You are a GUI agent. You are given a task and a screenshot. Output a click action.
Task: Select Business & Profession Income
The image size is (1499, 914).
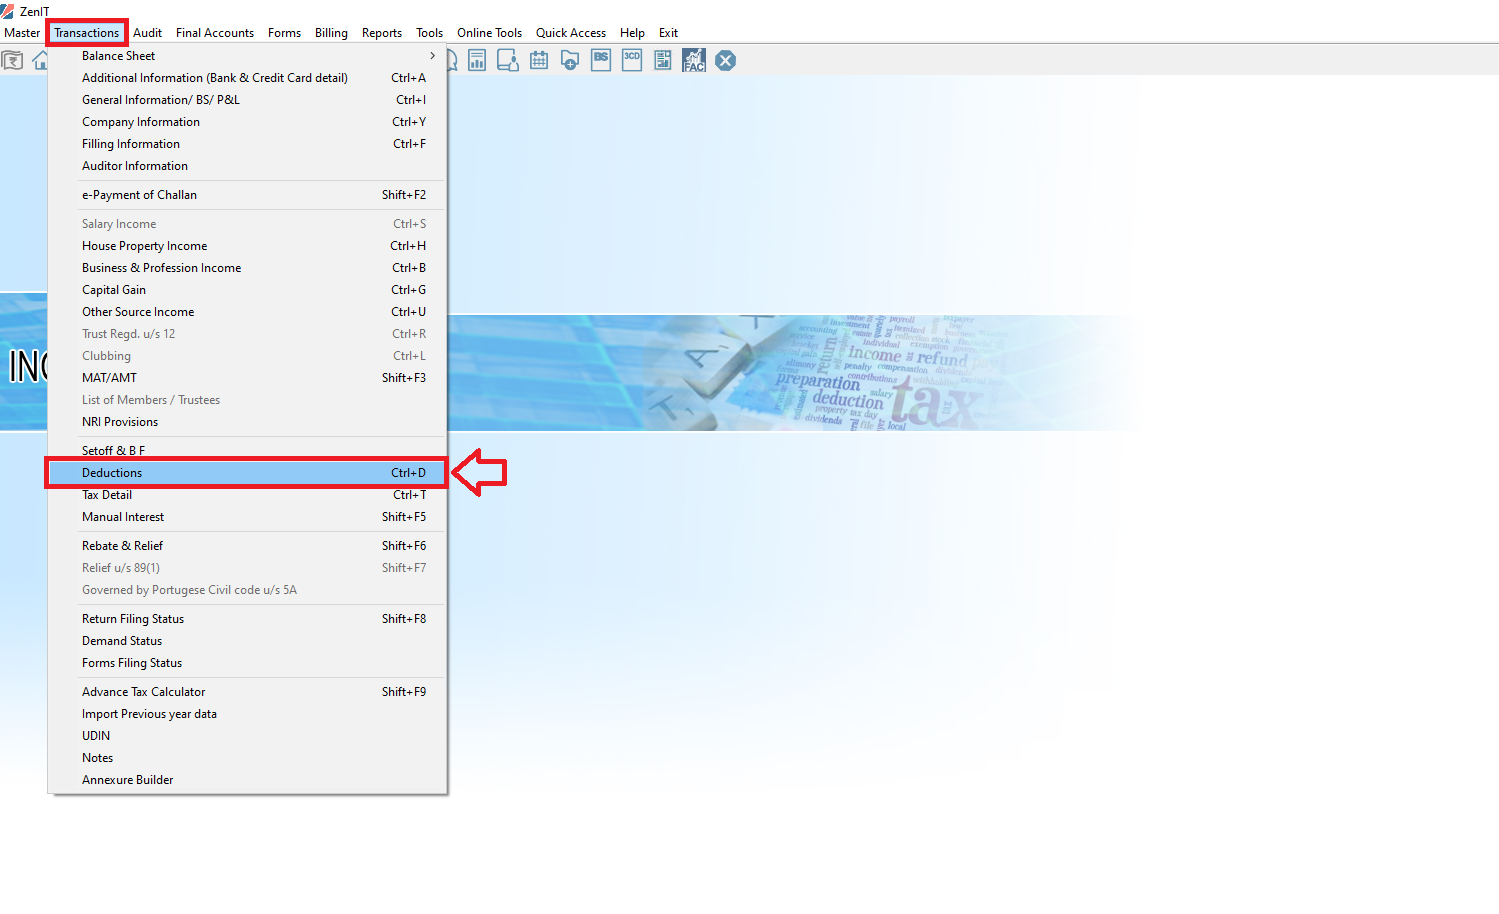coord(247,268)
